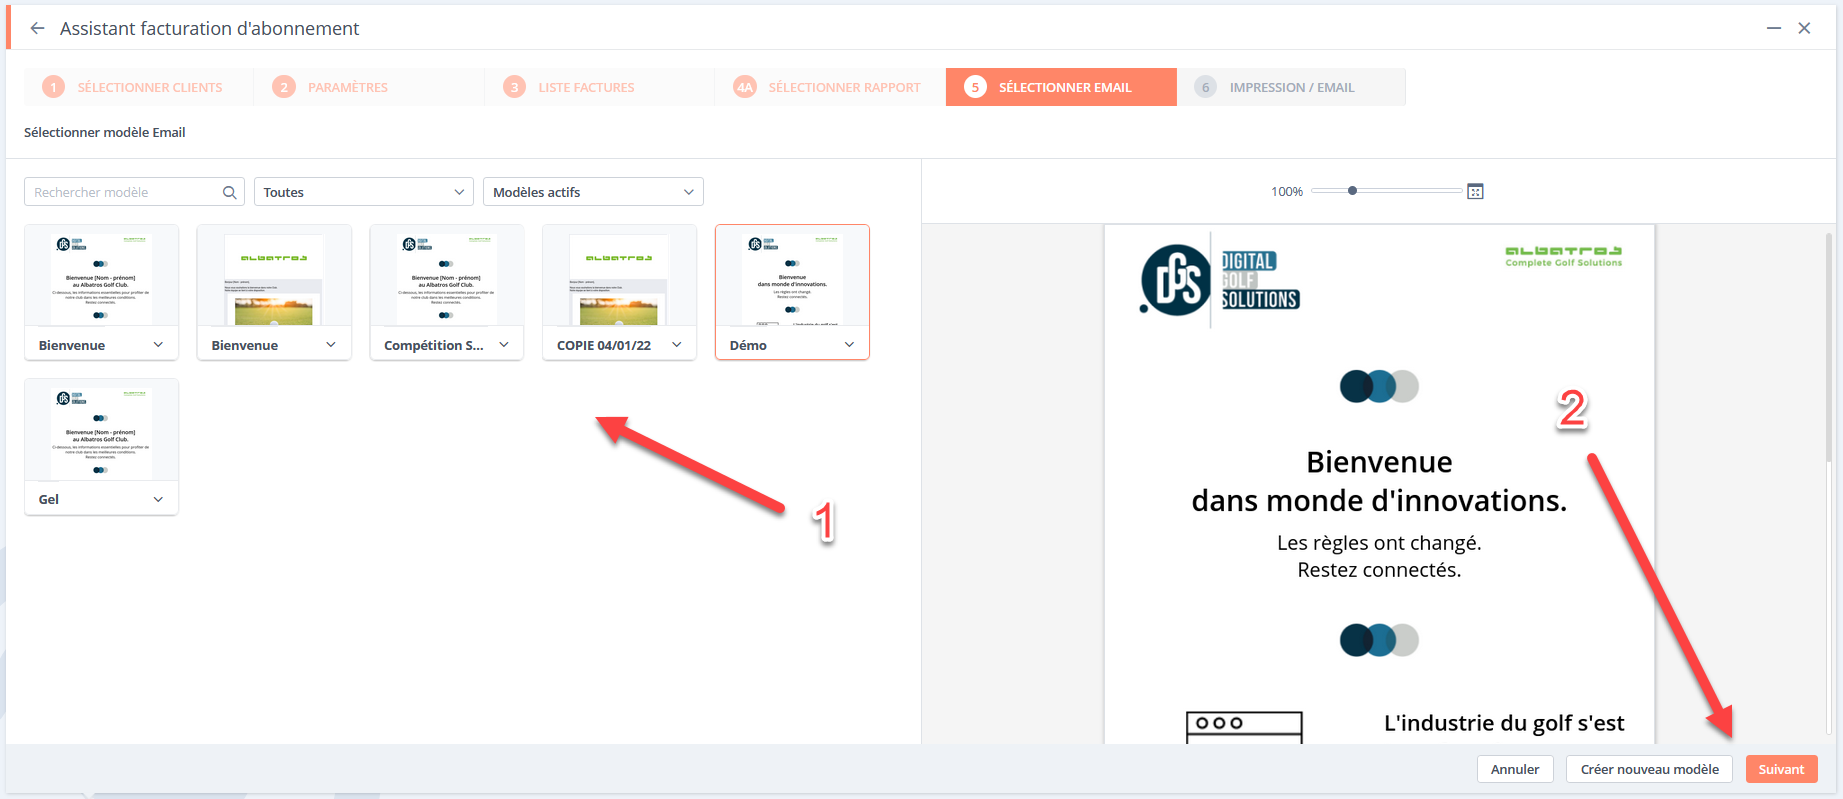The width and height of the screenshot is (1843, 799).
Task: Click the orange Suivant button
Action: pyautogui.click(x=1782, y=769)
